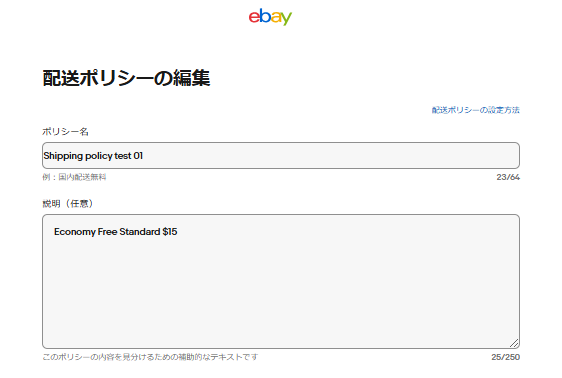The width and height of the screenshot is (562, 378).
Task: Click the description helper text below textarea
Action: (150, 357)
